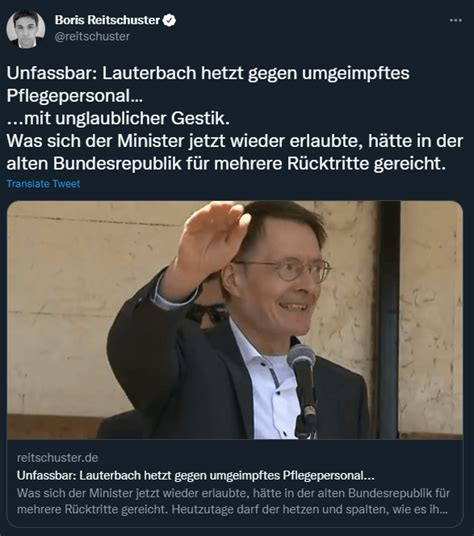The width and height of the screenshot is (474, 536).
Task: Click card description line 'mehrere Rücktritte gereicht. Heutzutage'
Action: 232,509
